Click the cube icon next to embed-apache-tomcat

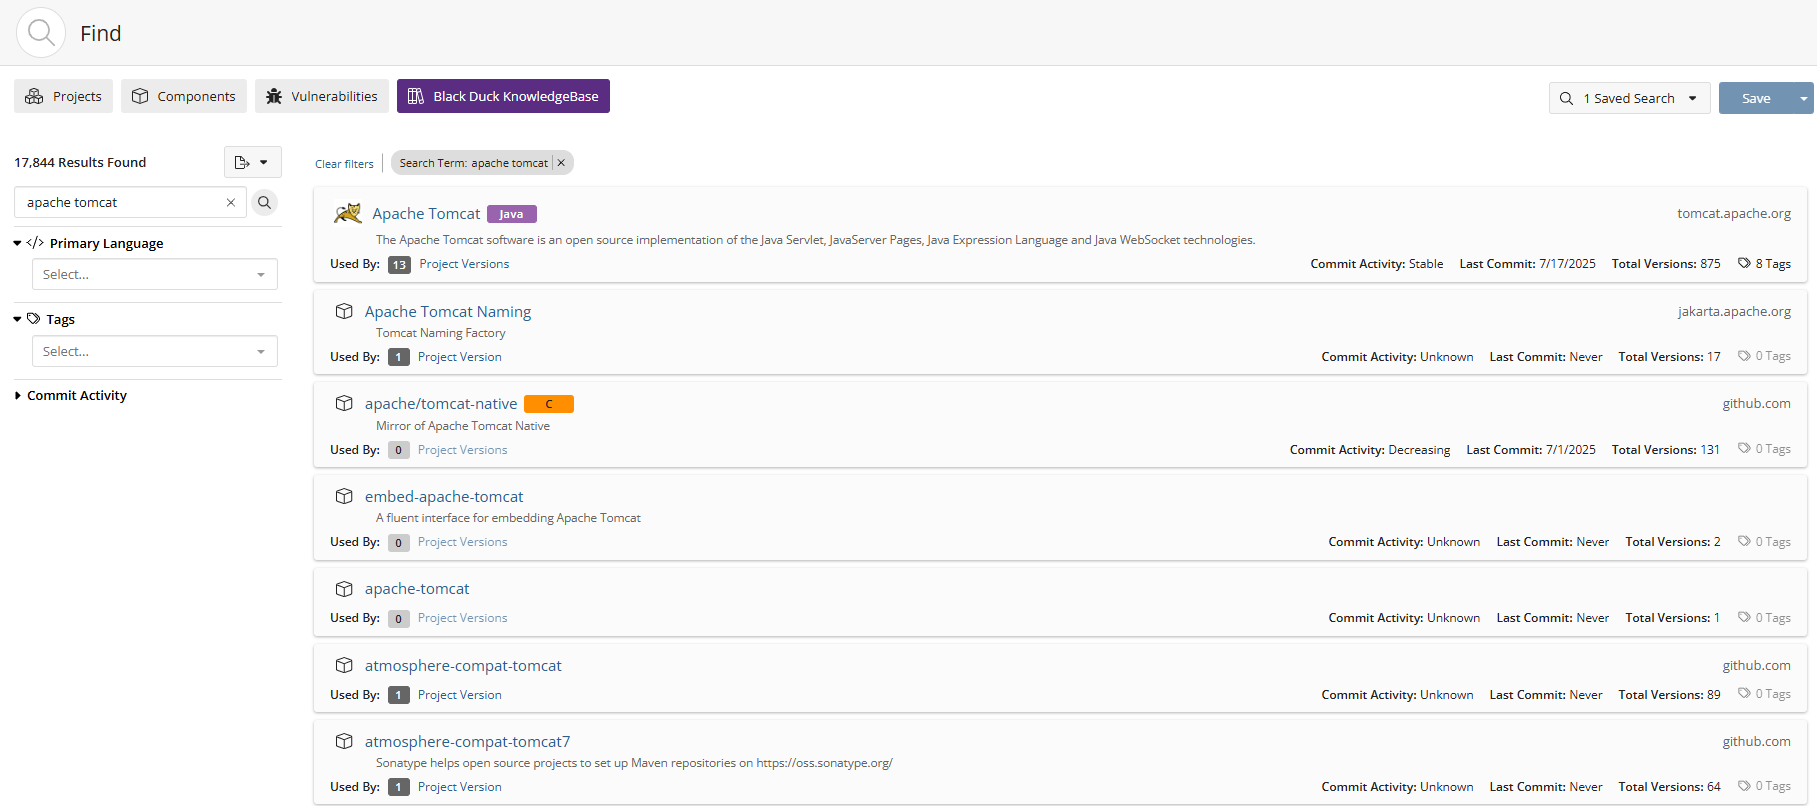click(x=344, y=496)
